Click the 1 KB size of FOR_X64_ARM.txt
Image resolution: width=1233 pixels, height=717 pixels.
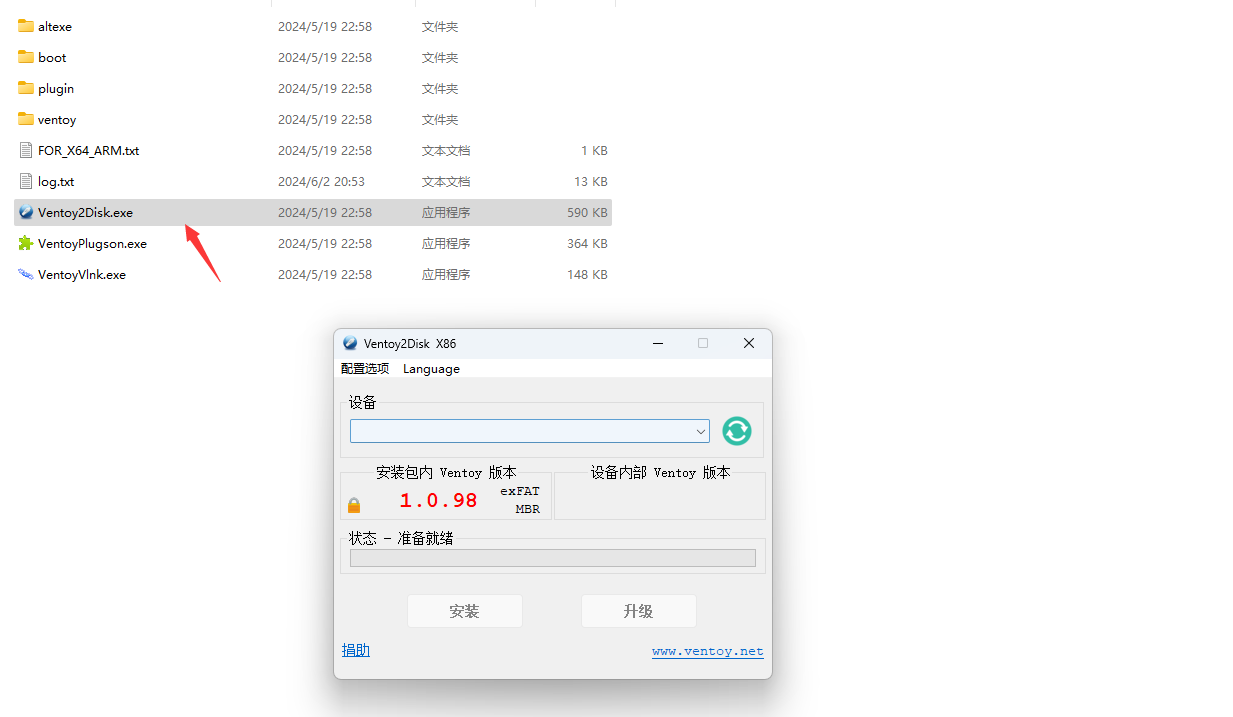pyautogui.click(x=594, y=150)
